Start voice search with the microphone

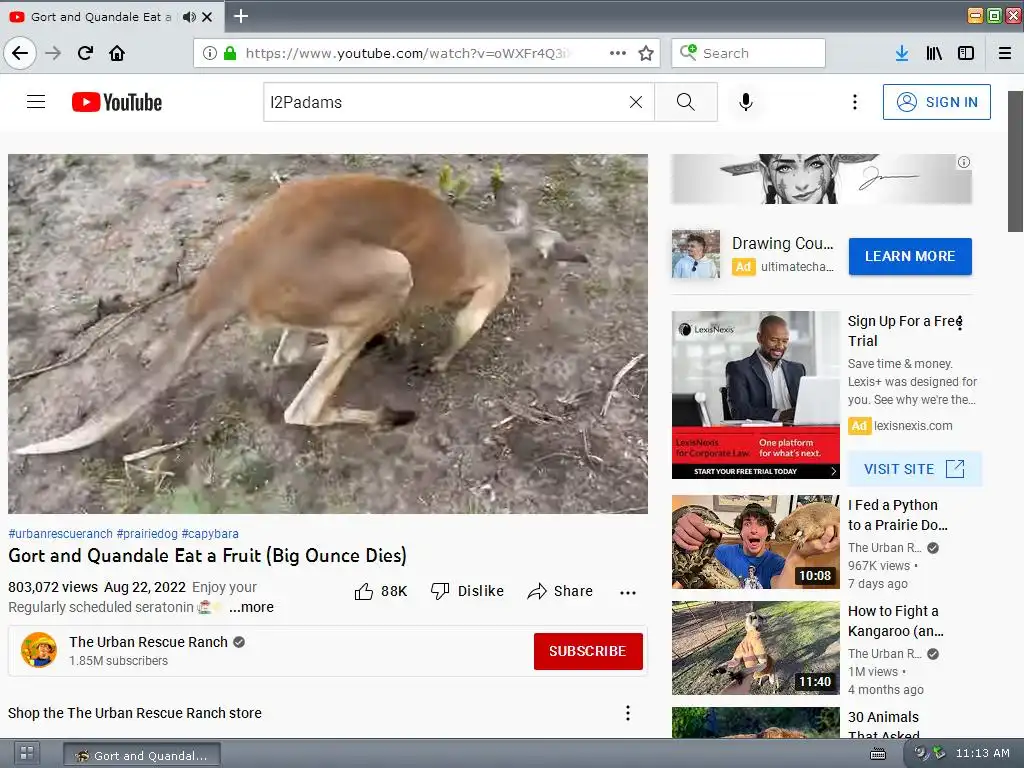pyautogui.click(x=746, y=102)
